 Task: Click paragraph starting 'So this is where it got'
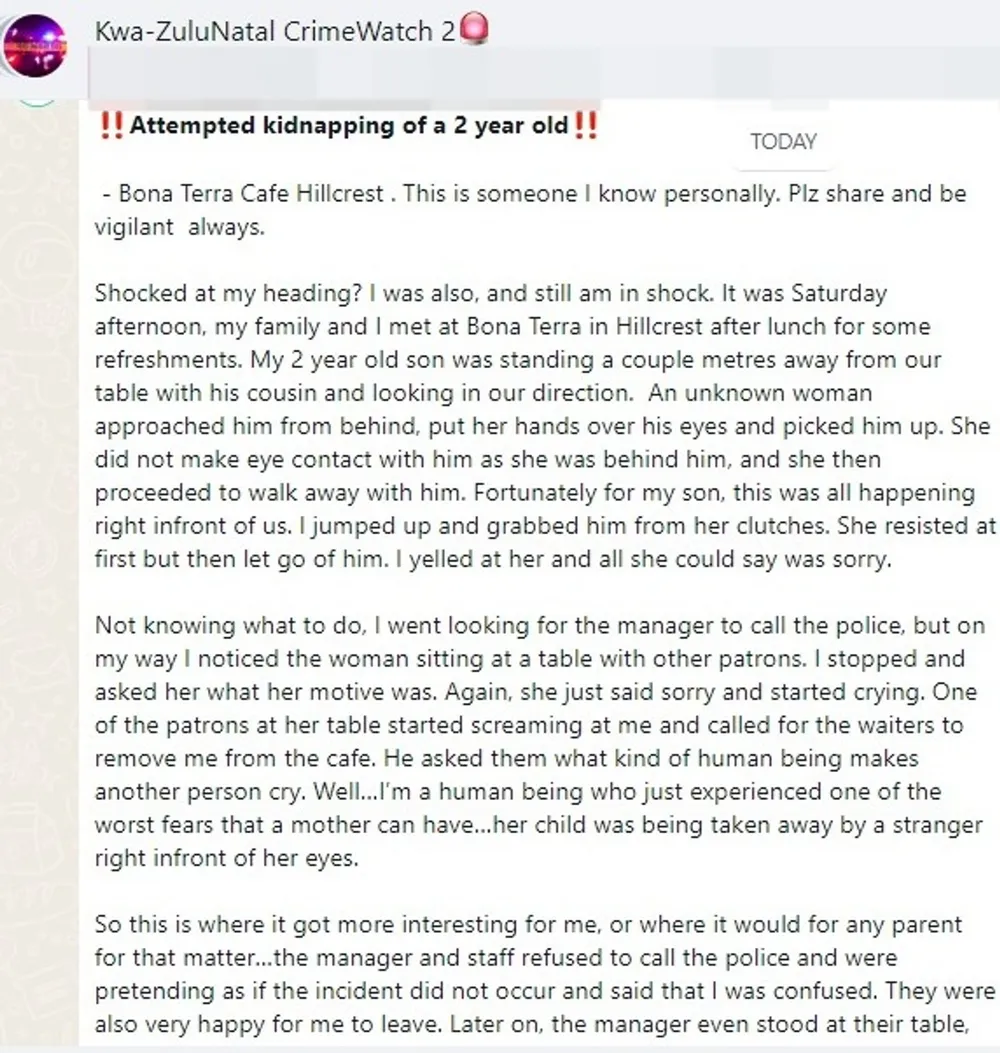coord(545,974)
